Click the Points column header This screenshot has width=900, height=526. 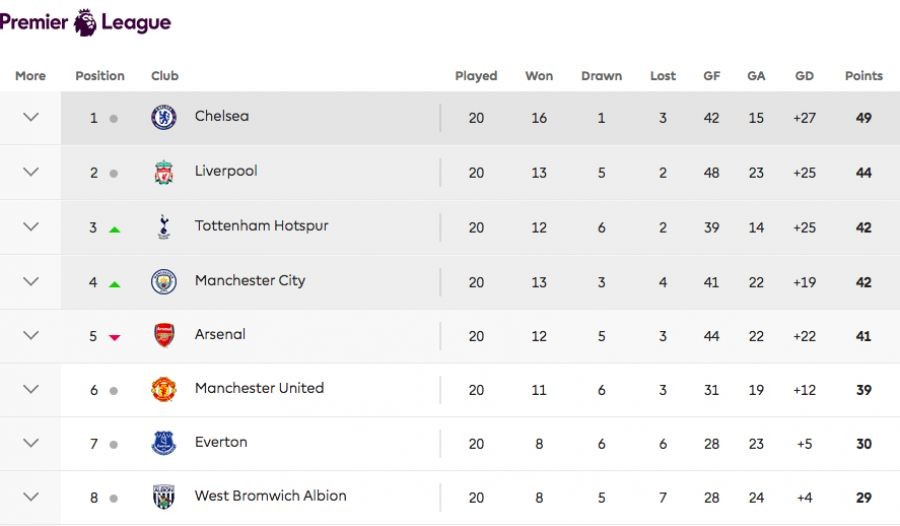[863, 76]
